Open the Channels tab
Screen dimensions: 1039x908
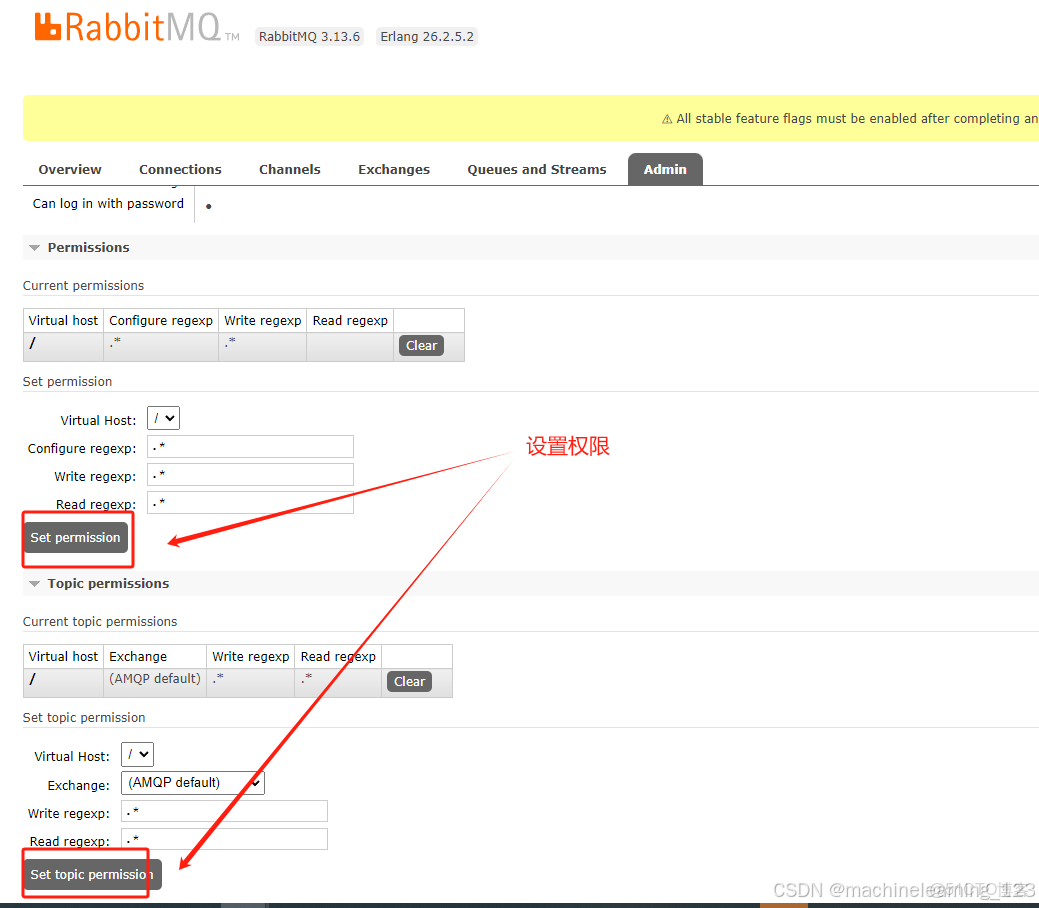tap(289, 169)
